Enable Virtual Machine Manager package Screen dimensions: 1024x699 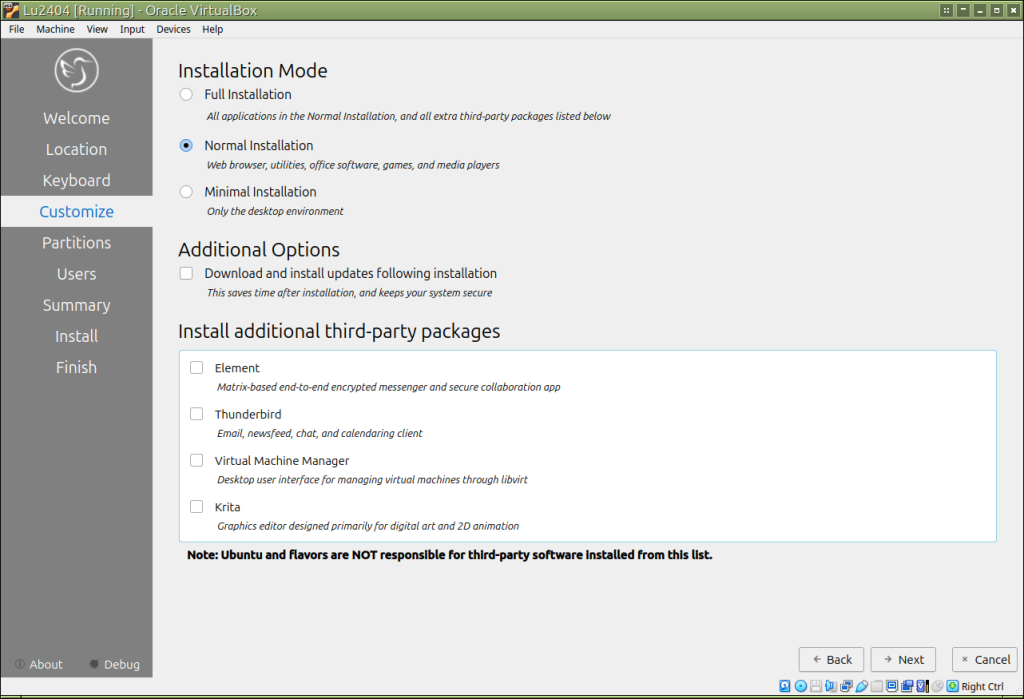(x=196, y=461)
